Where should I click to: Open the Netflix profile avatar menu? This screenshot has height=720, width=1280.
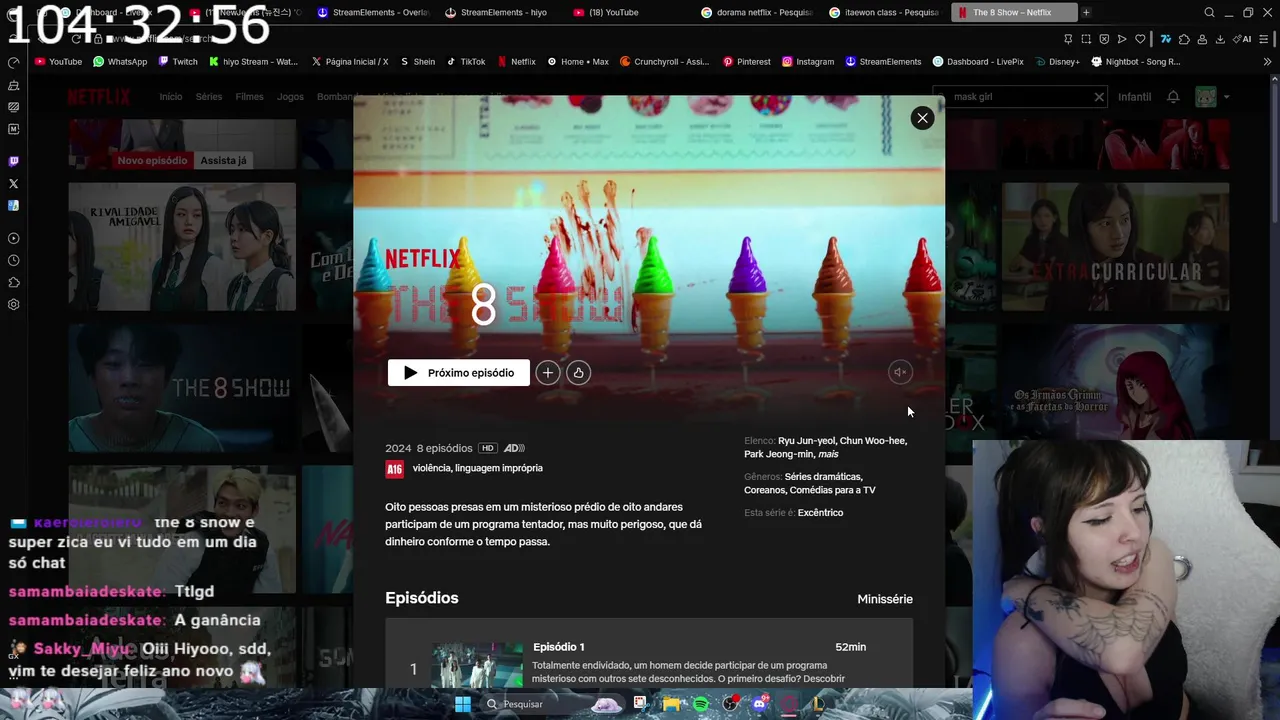coord(1206,97)
